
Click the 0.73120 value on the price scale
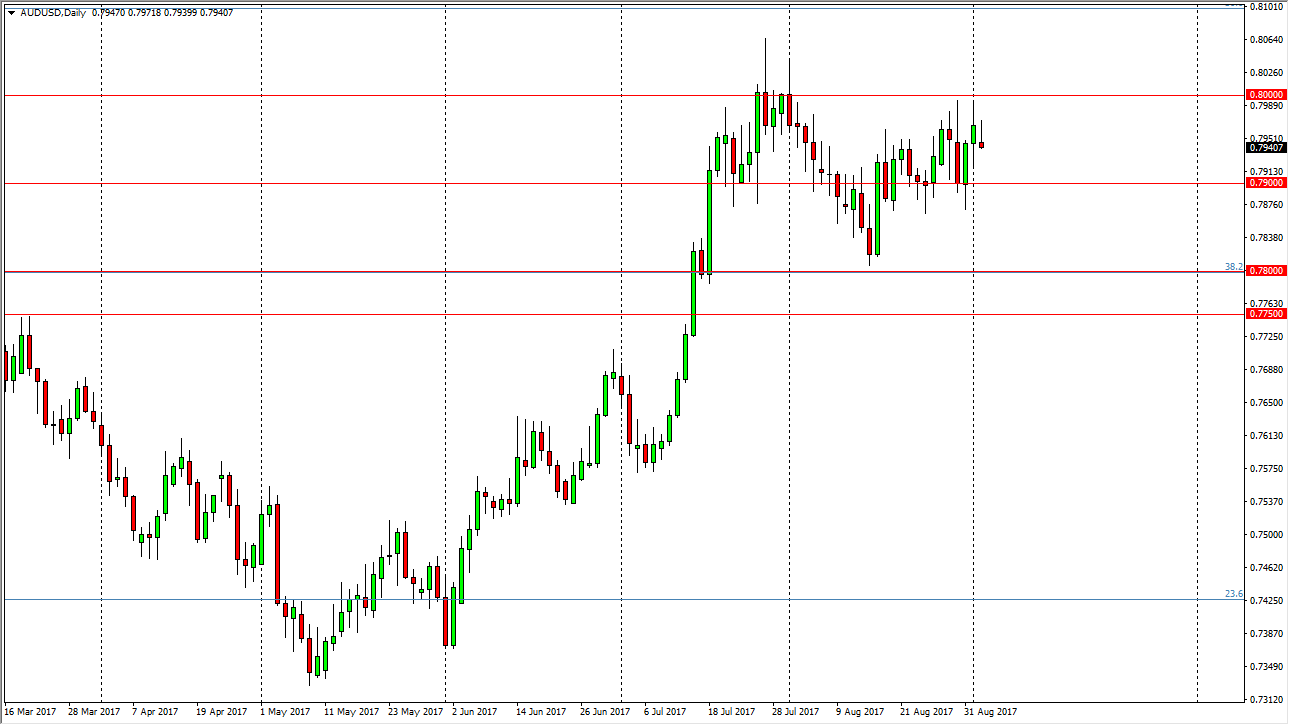(x=1265, y=699)
